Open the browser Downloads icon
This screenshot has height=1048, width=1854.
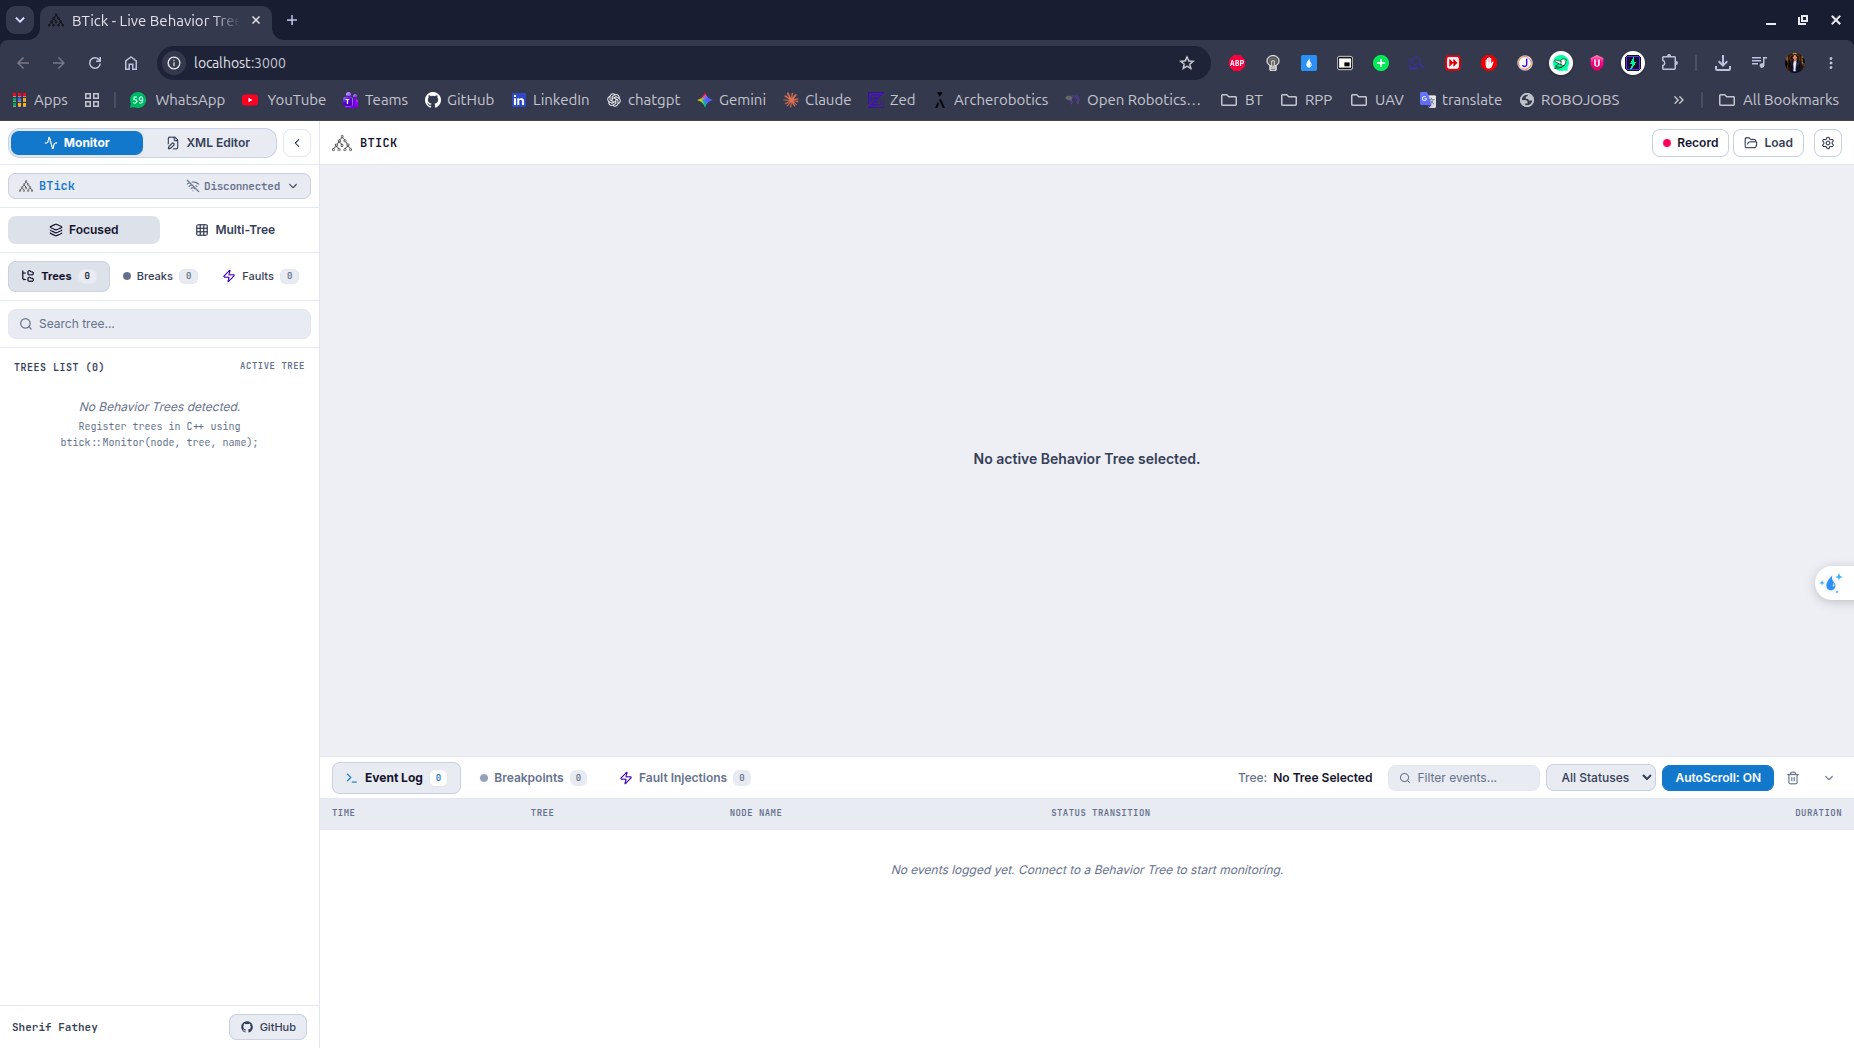[x=1723, y=63]
